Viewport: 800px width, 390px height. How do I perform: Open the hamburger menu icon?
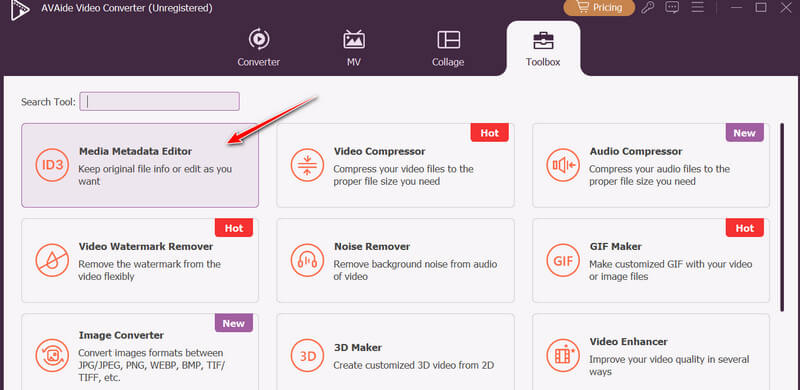pyautogui.click(x=697, y=8)
